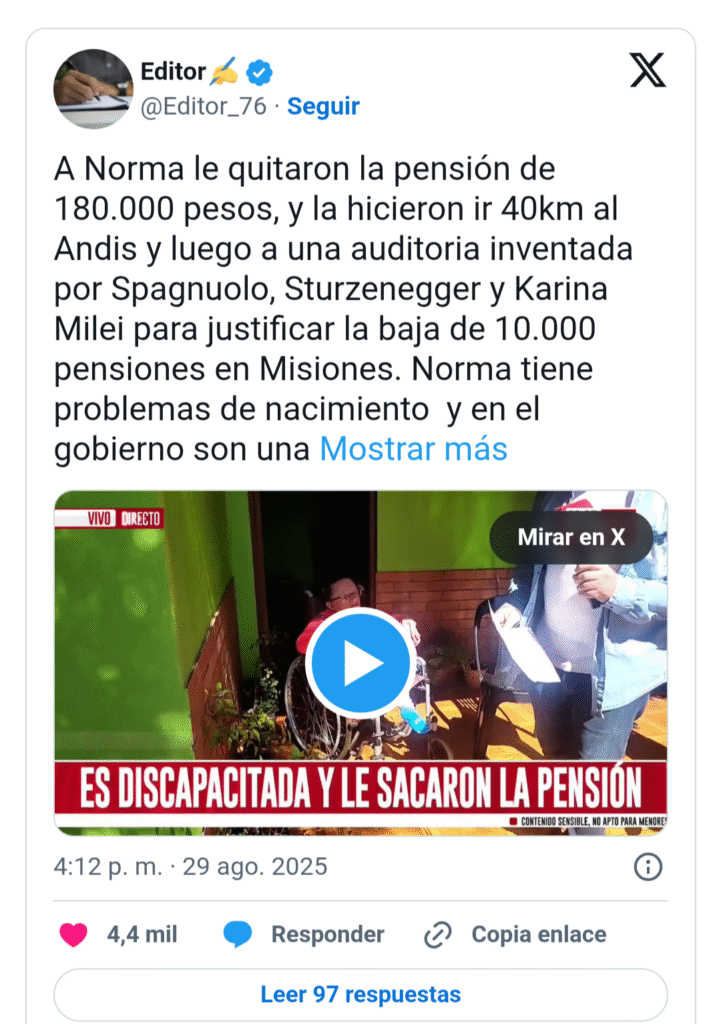Click the copy link chain icon

(x=438, y=935)
